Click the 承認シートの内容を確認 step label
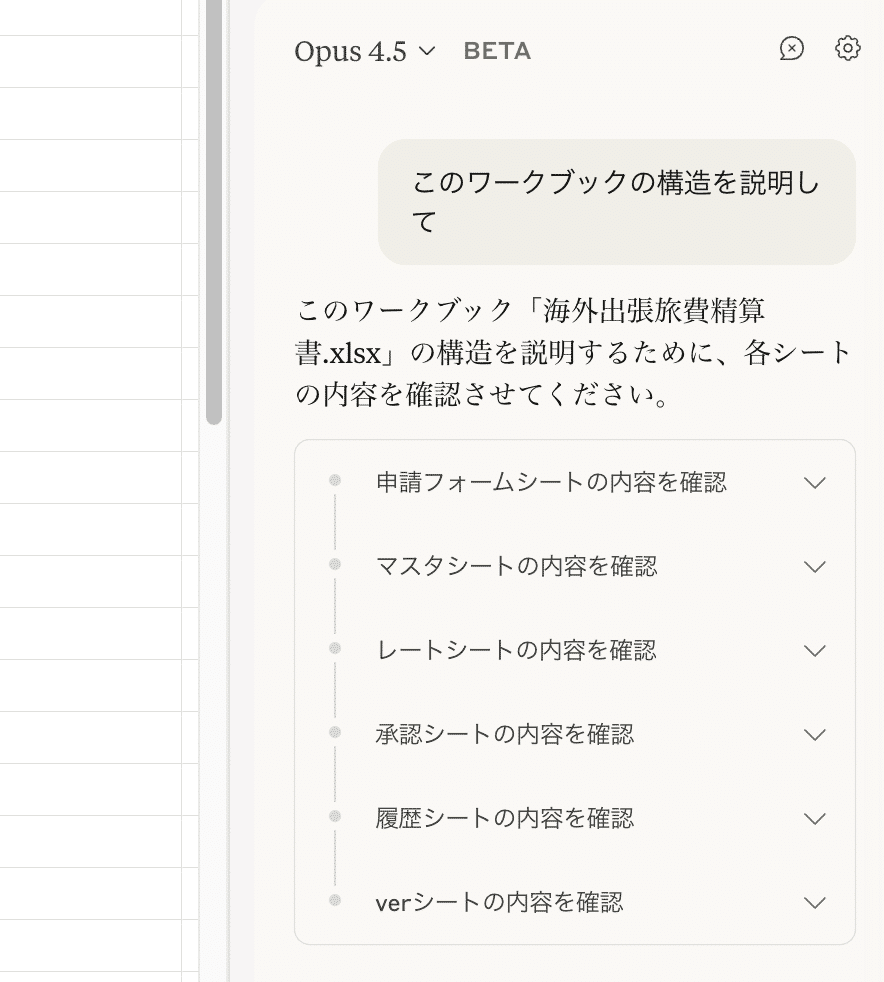 [x=505, y=735]
